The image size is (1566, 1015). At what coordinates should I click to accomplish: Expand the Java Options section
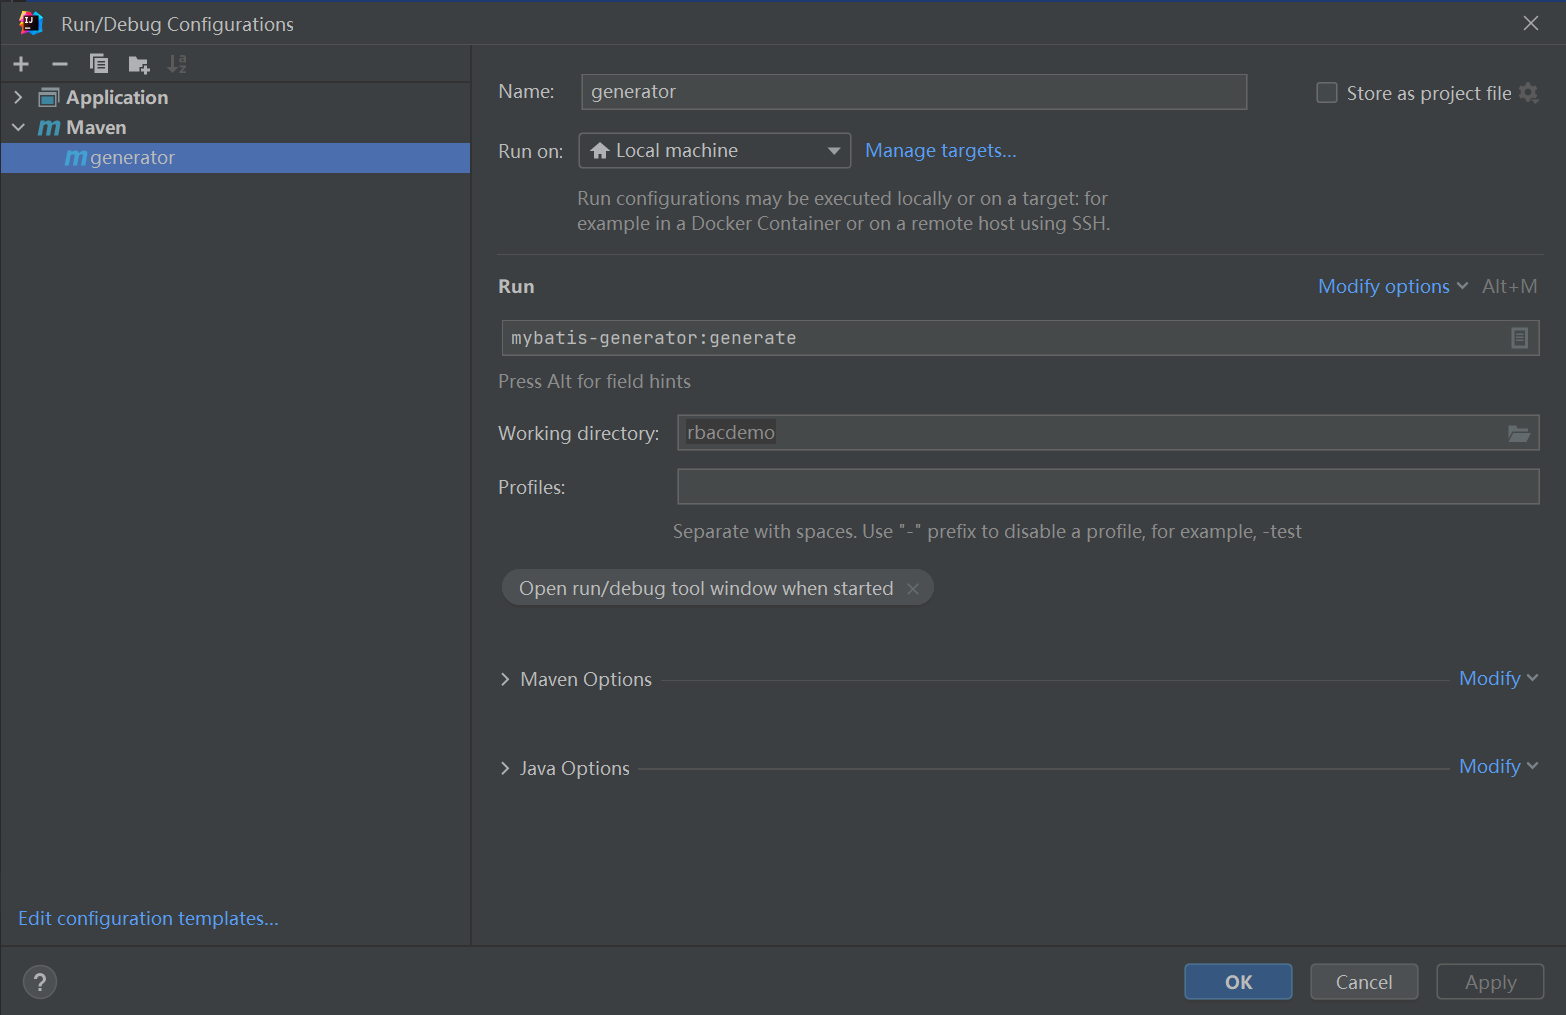point(505,768)
